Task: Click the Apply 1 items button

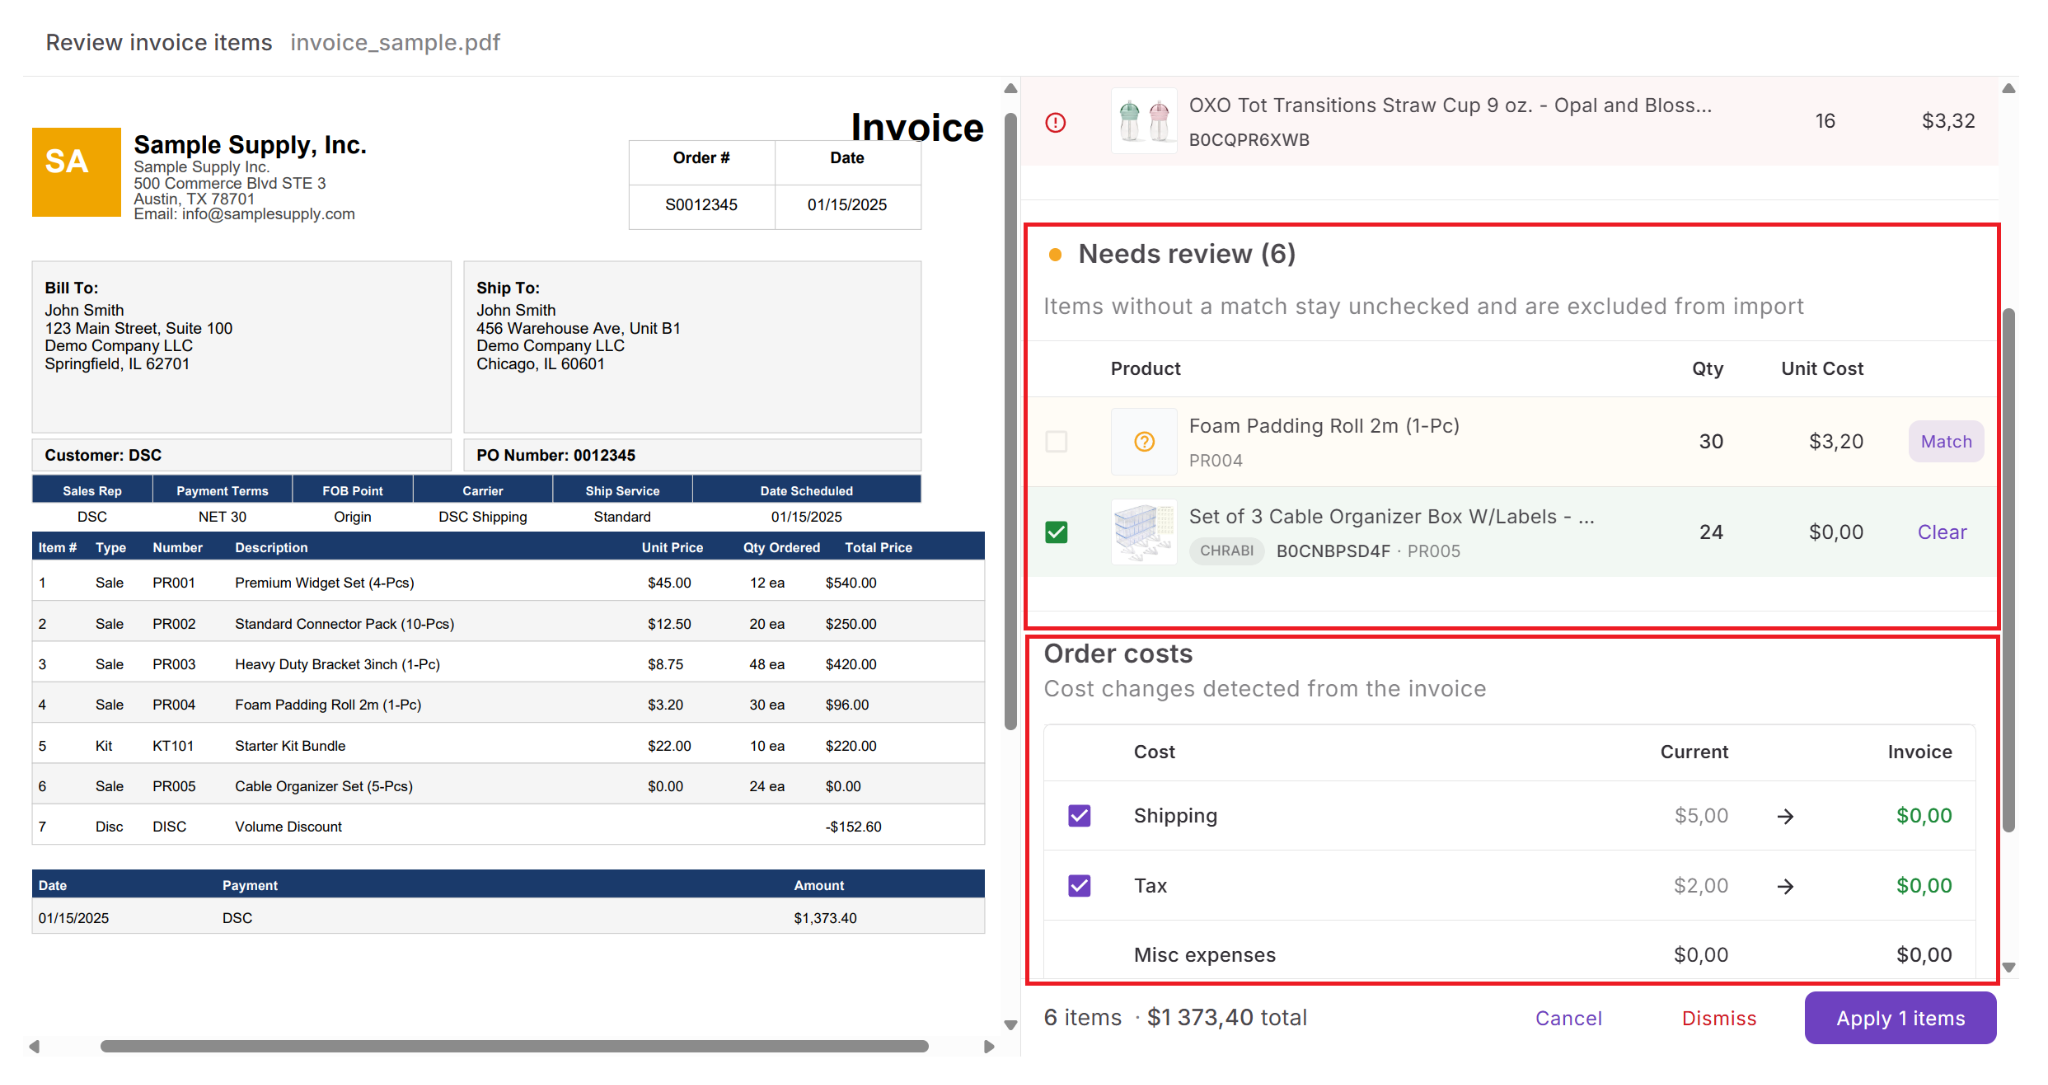Action: (x=1900, y=1018)
